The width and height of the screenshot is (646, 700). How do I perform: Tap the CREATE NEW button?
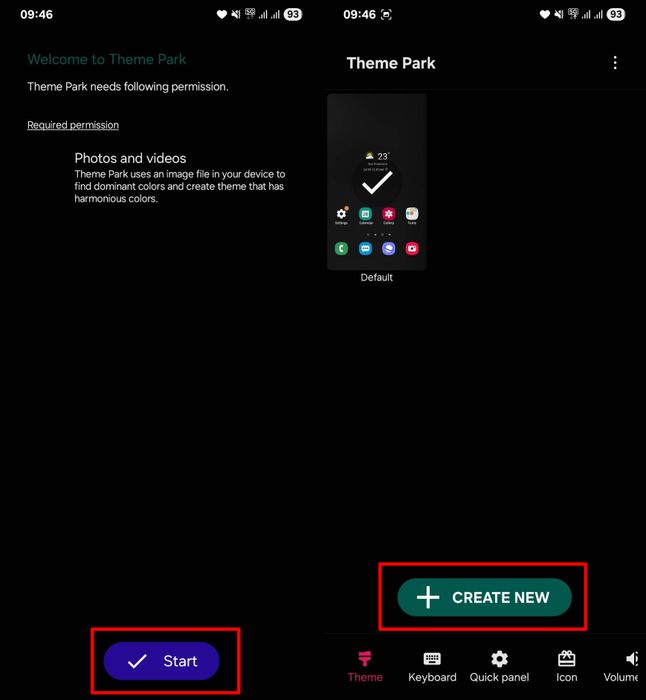(484, 597)
